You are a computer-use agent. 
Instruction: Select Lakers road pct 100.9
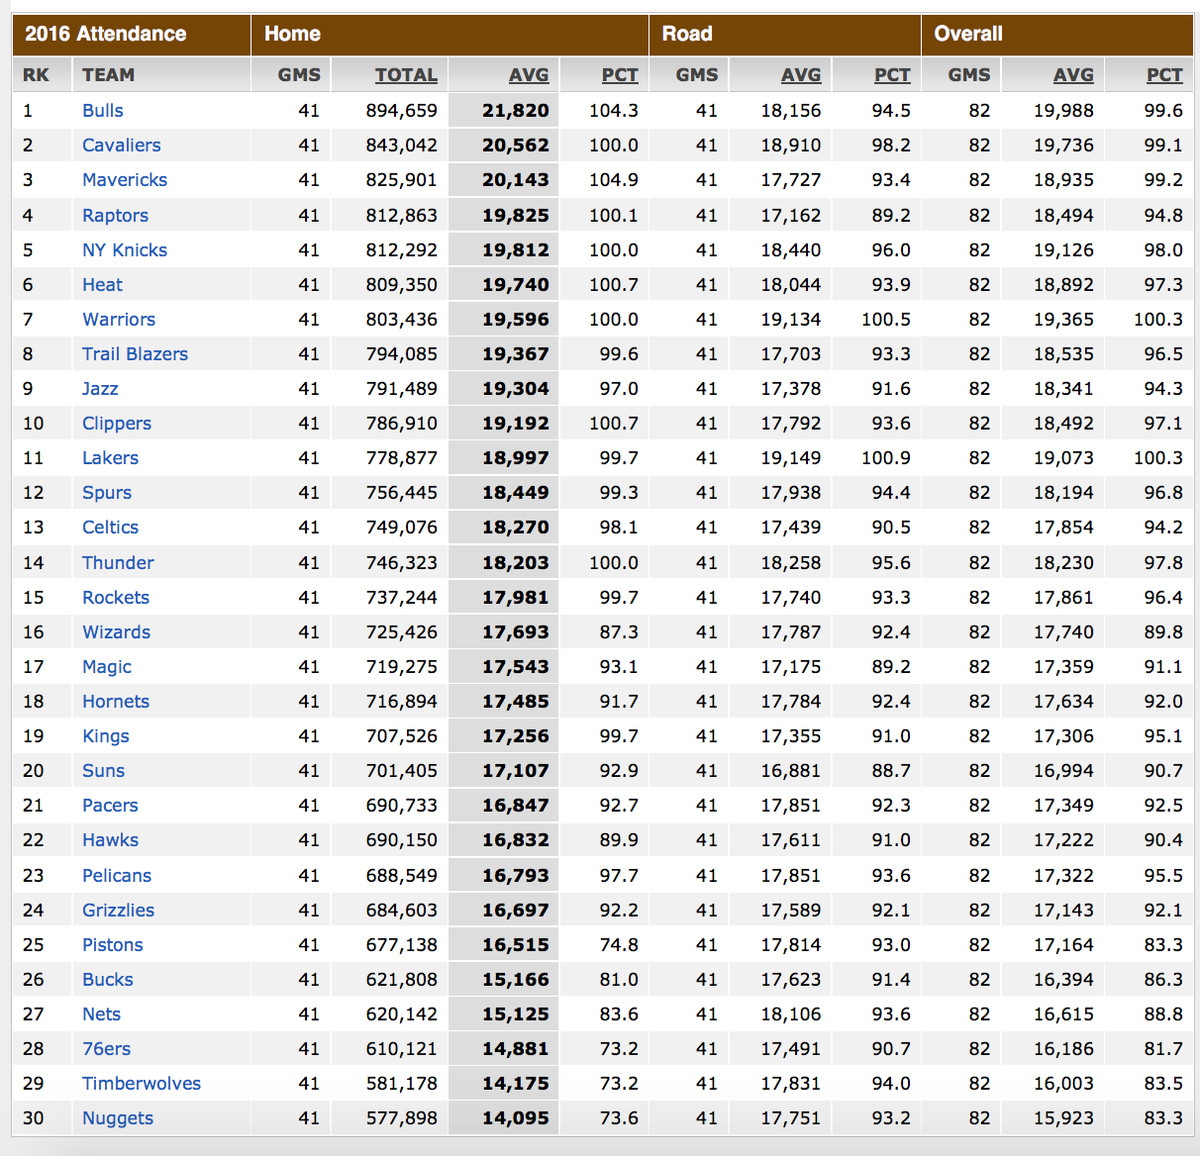pos(886,458)
